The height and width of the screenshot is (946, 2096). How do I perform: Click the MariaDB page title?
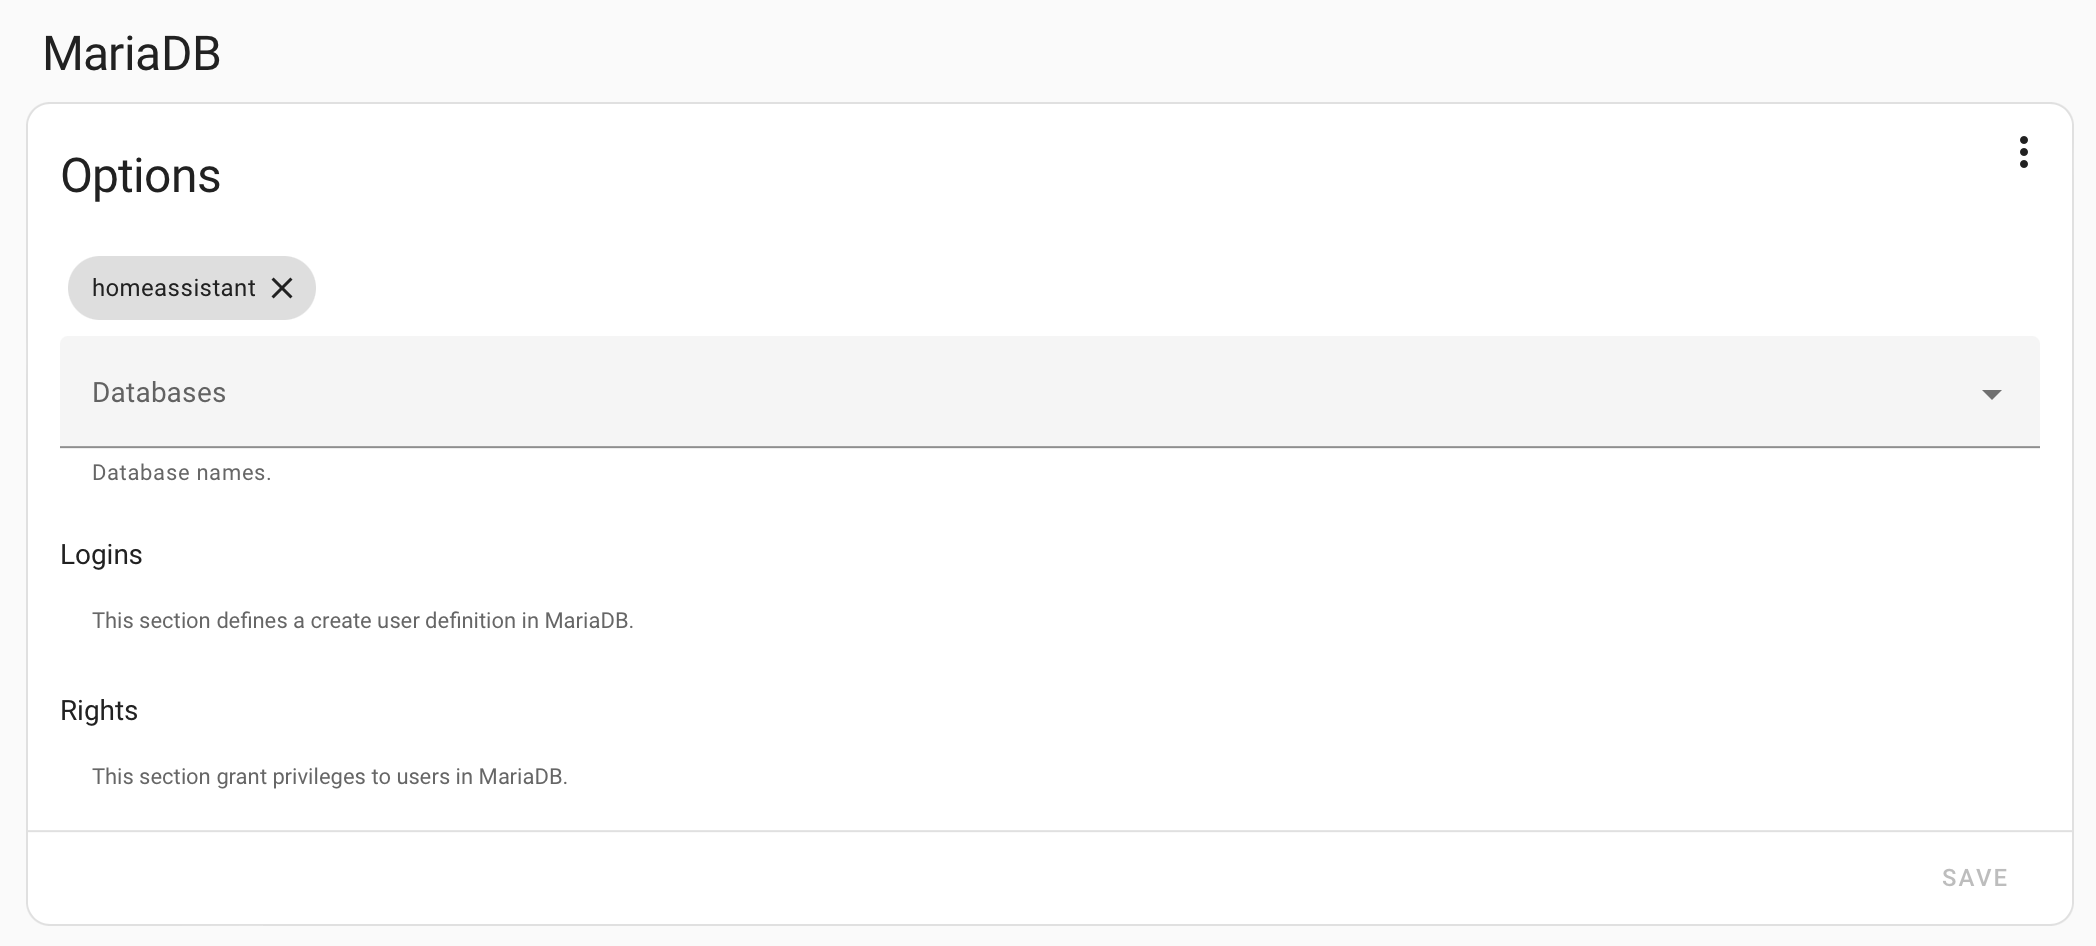point(131,52)
